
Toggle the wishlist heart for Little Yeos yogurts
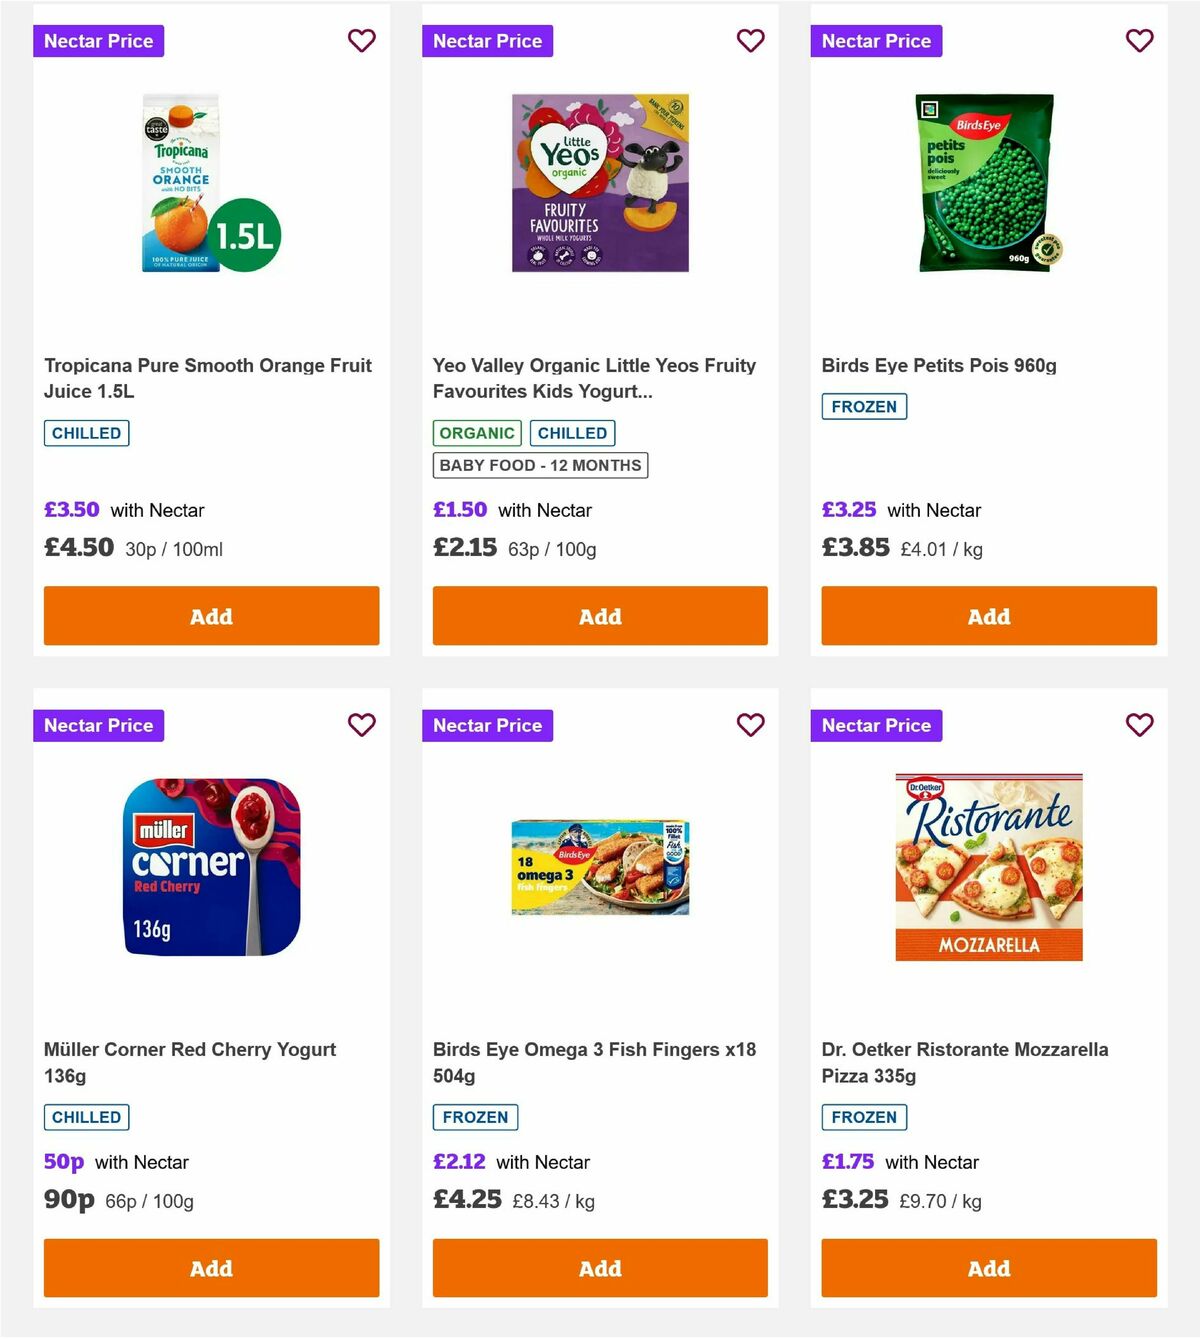tap(750, 41)
